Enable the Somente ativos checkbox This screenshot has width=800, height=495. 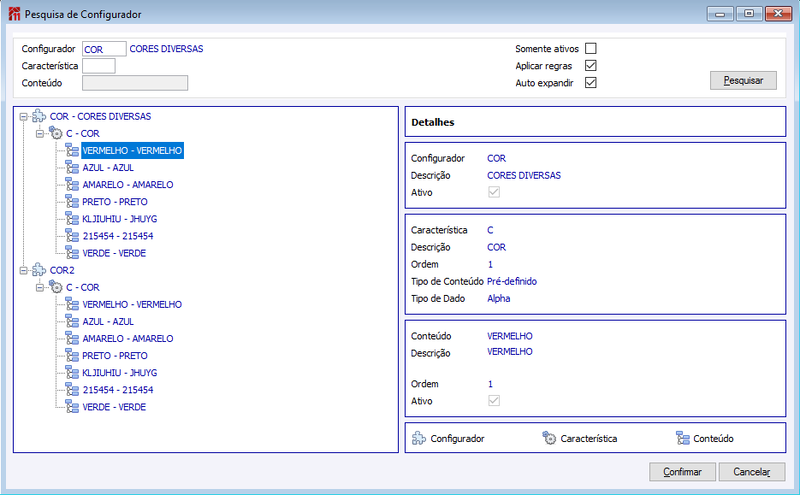(x=591, y=48)
